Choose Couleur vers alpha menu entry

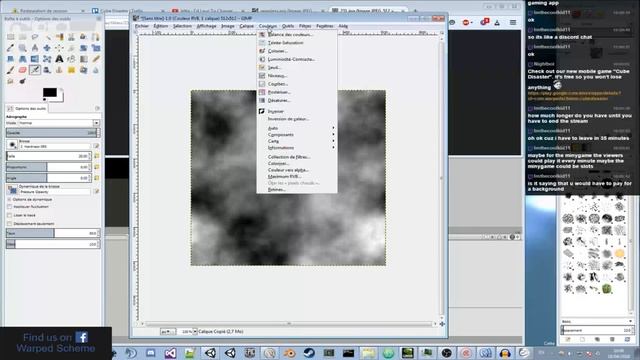click(297, 170)
